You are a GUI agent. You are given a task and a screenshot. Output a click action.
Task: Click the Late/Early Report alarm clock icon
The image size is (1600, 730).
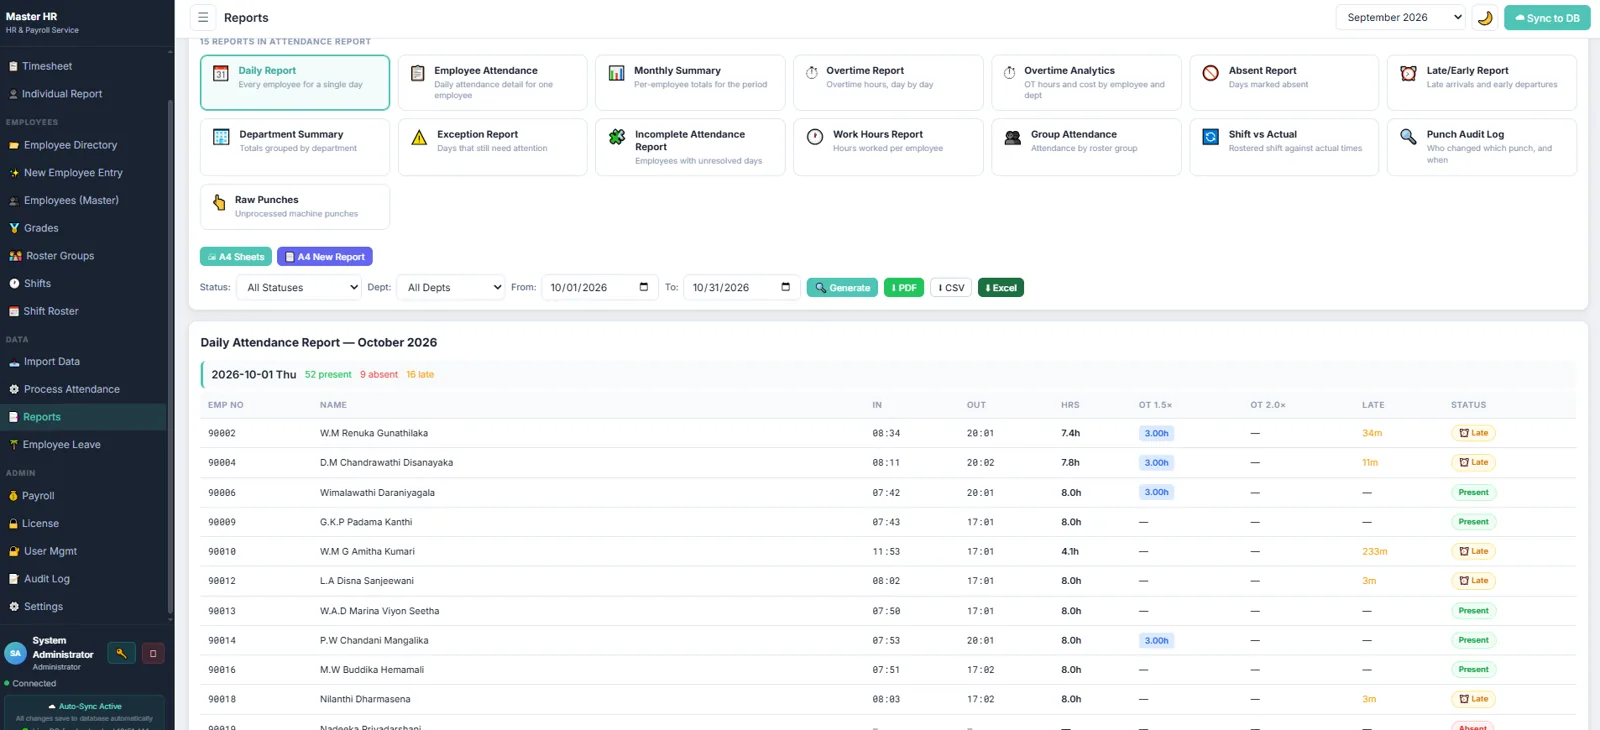(x=1408, y=73)
